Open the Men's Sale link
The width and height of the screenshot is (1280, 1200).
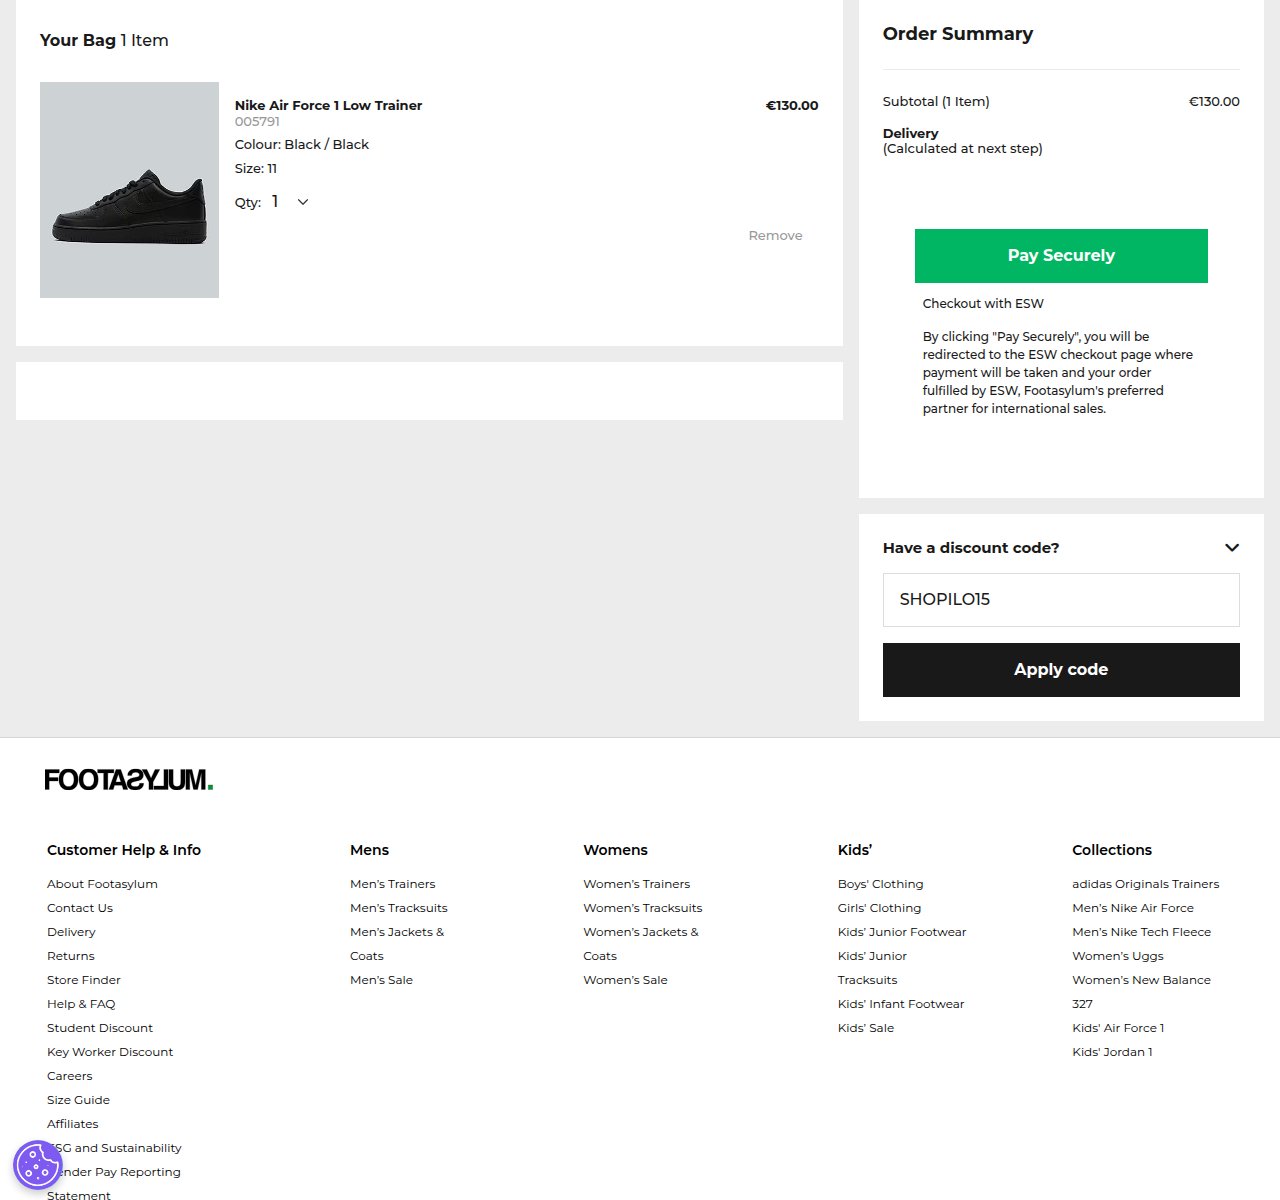381,980
